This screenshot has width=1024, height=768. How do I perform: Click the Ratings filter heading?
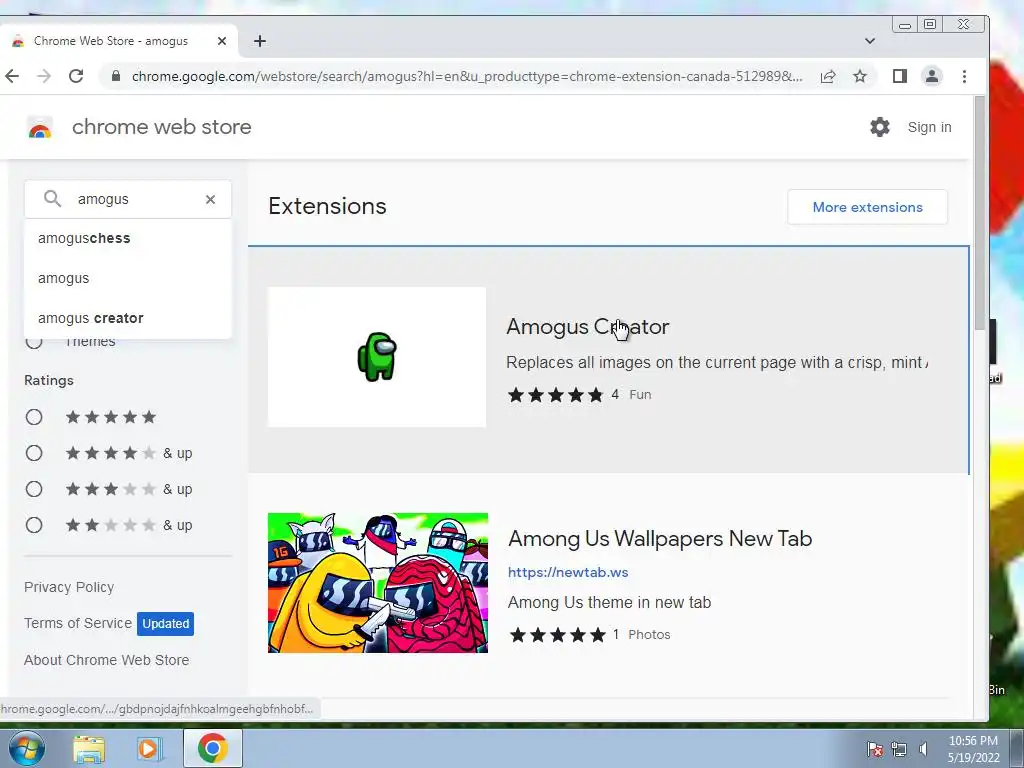click(49, 380)
